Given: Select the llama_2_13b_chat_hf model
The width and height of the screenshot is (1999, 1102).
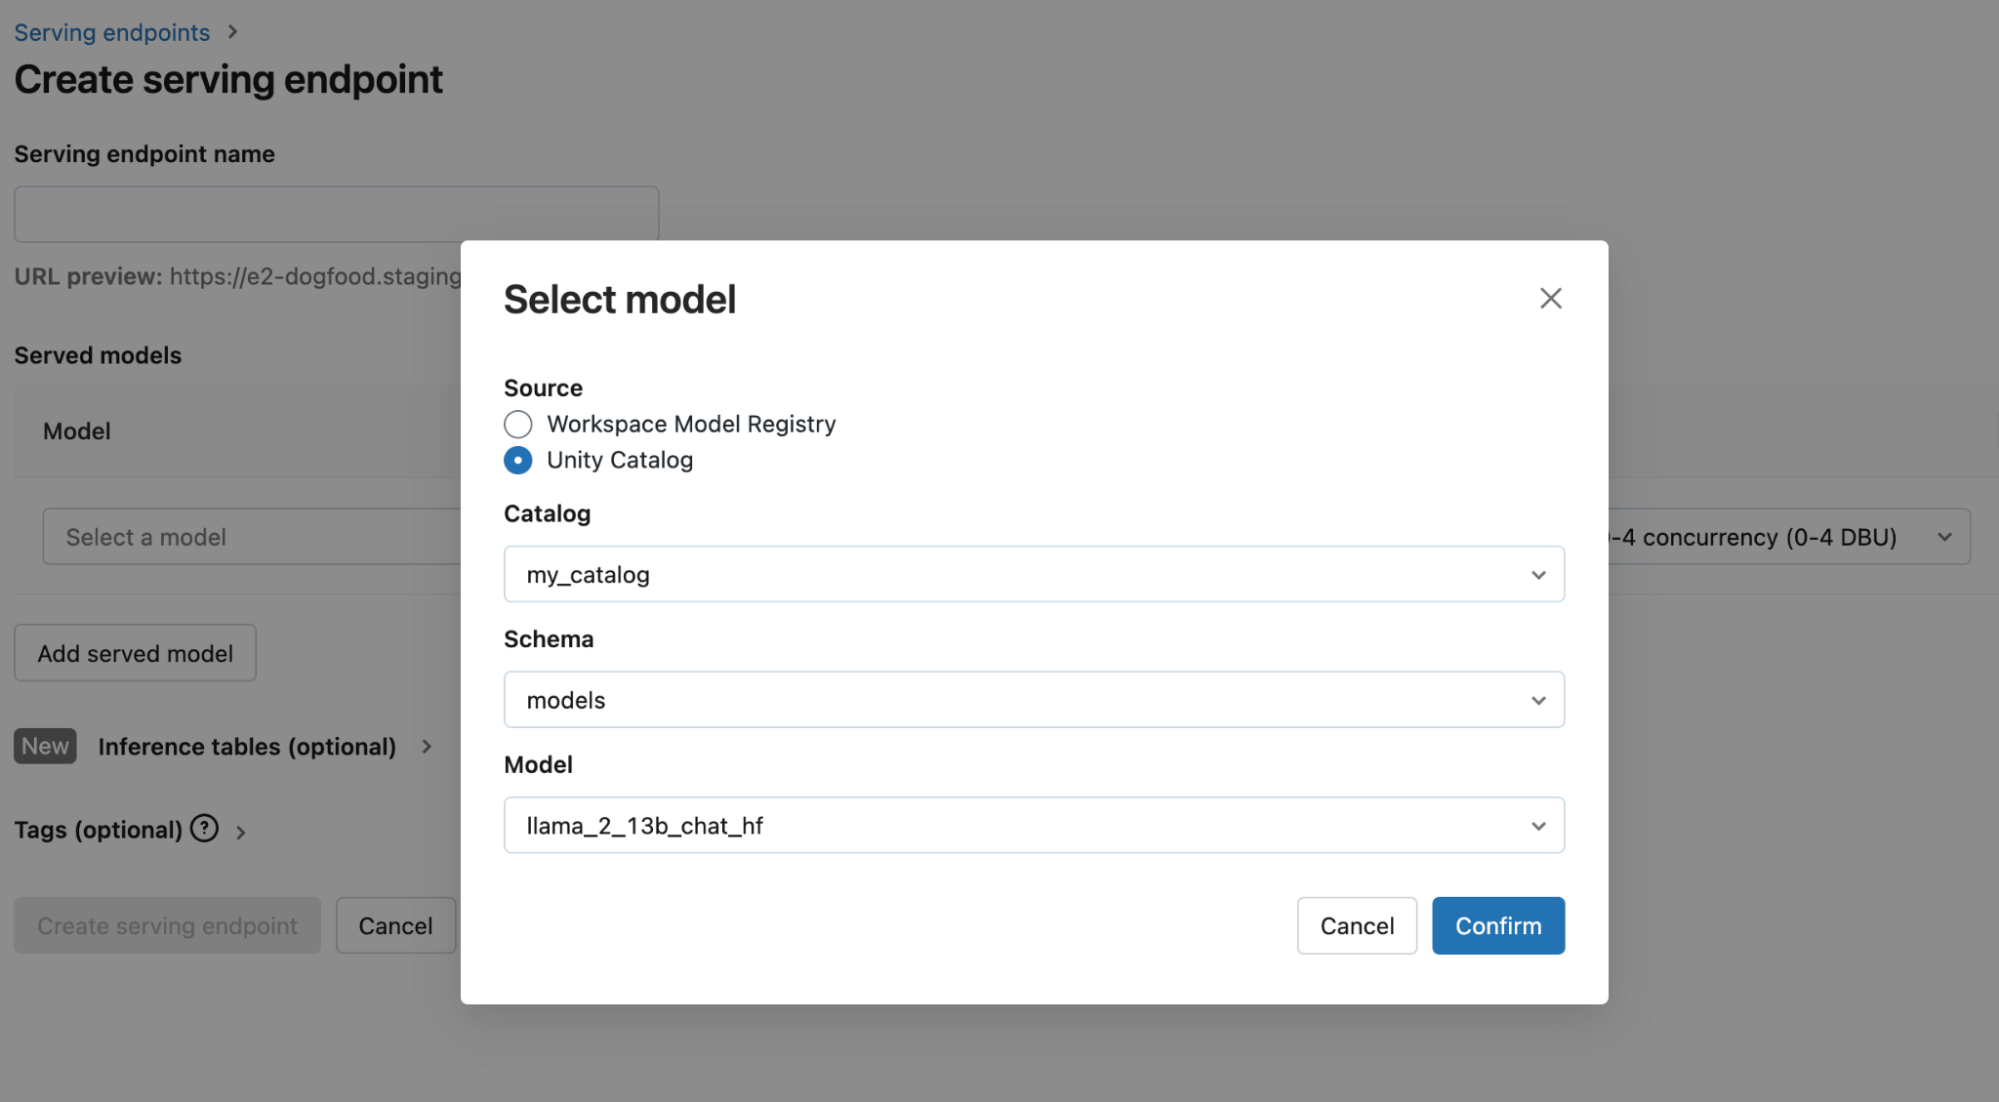Looking at the screenshot, I should (1034, 824).
